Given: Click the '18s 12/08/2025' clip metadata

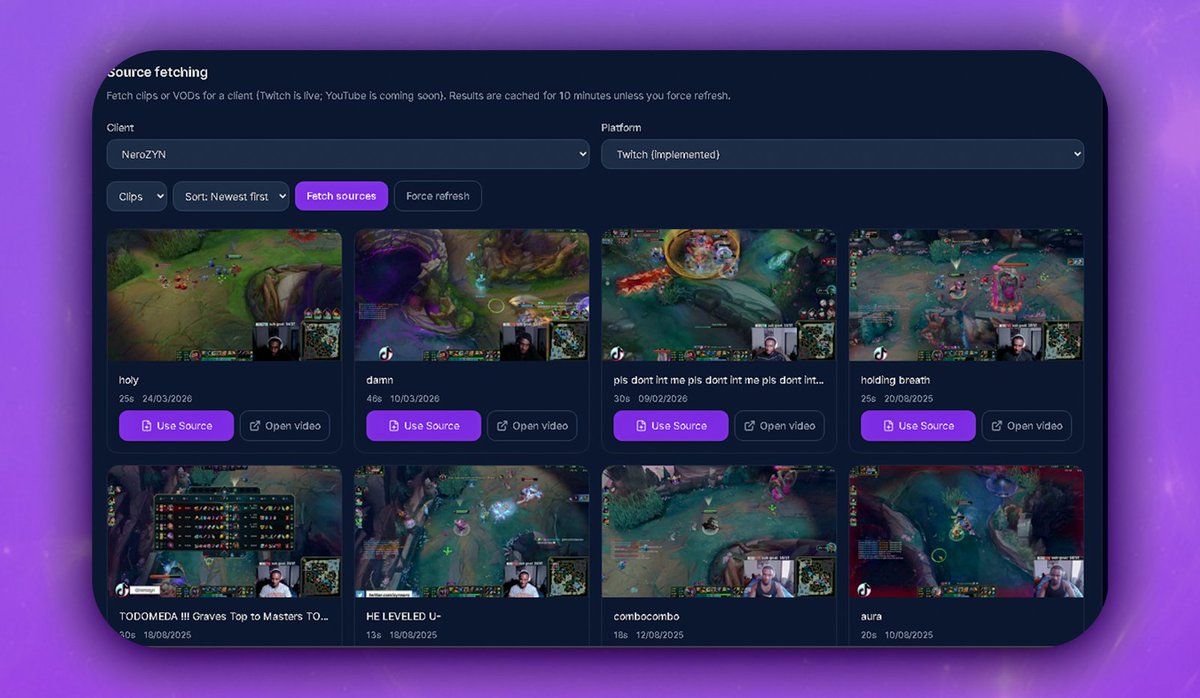Looking at the screenshot, I should 649,635.
